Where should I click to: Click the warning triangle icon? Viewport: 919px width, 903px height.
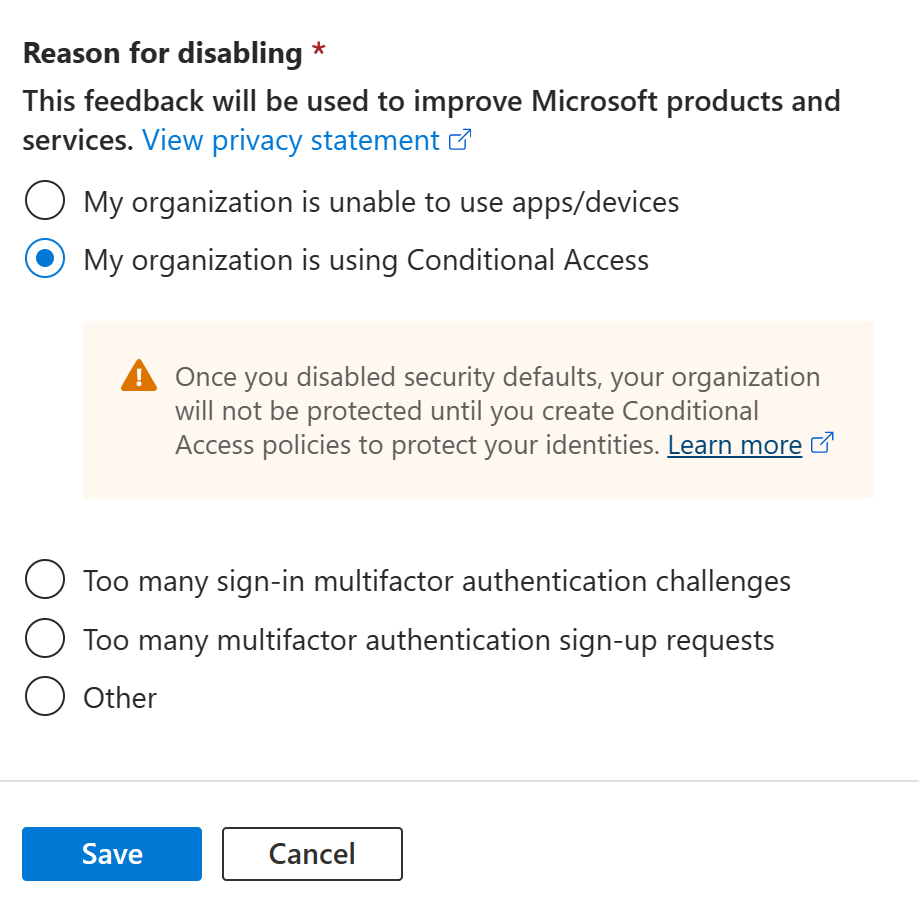(138, 376)
